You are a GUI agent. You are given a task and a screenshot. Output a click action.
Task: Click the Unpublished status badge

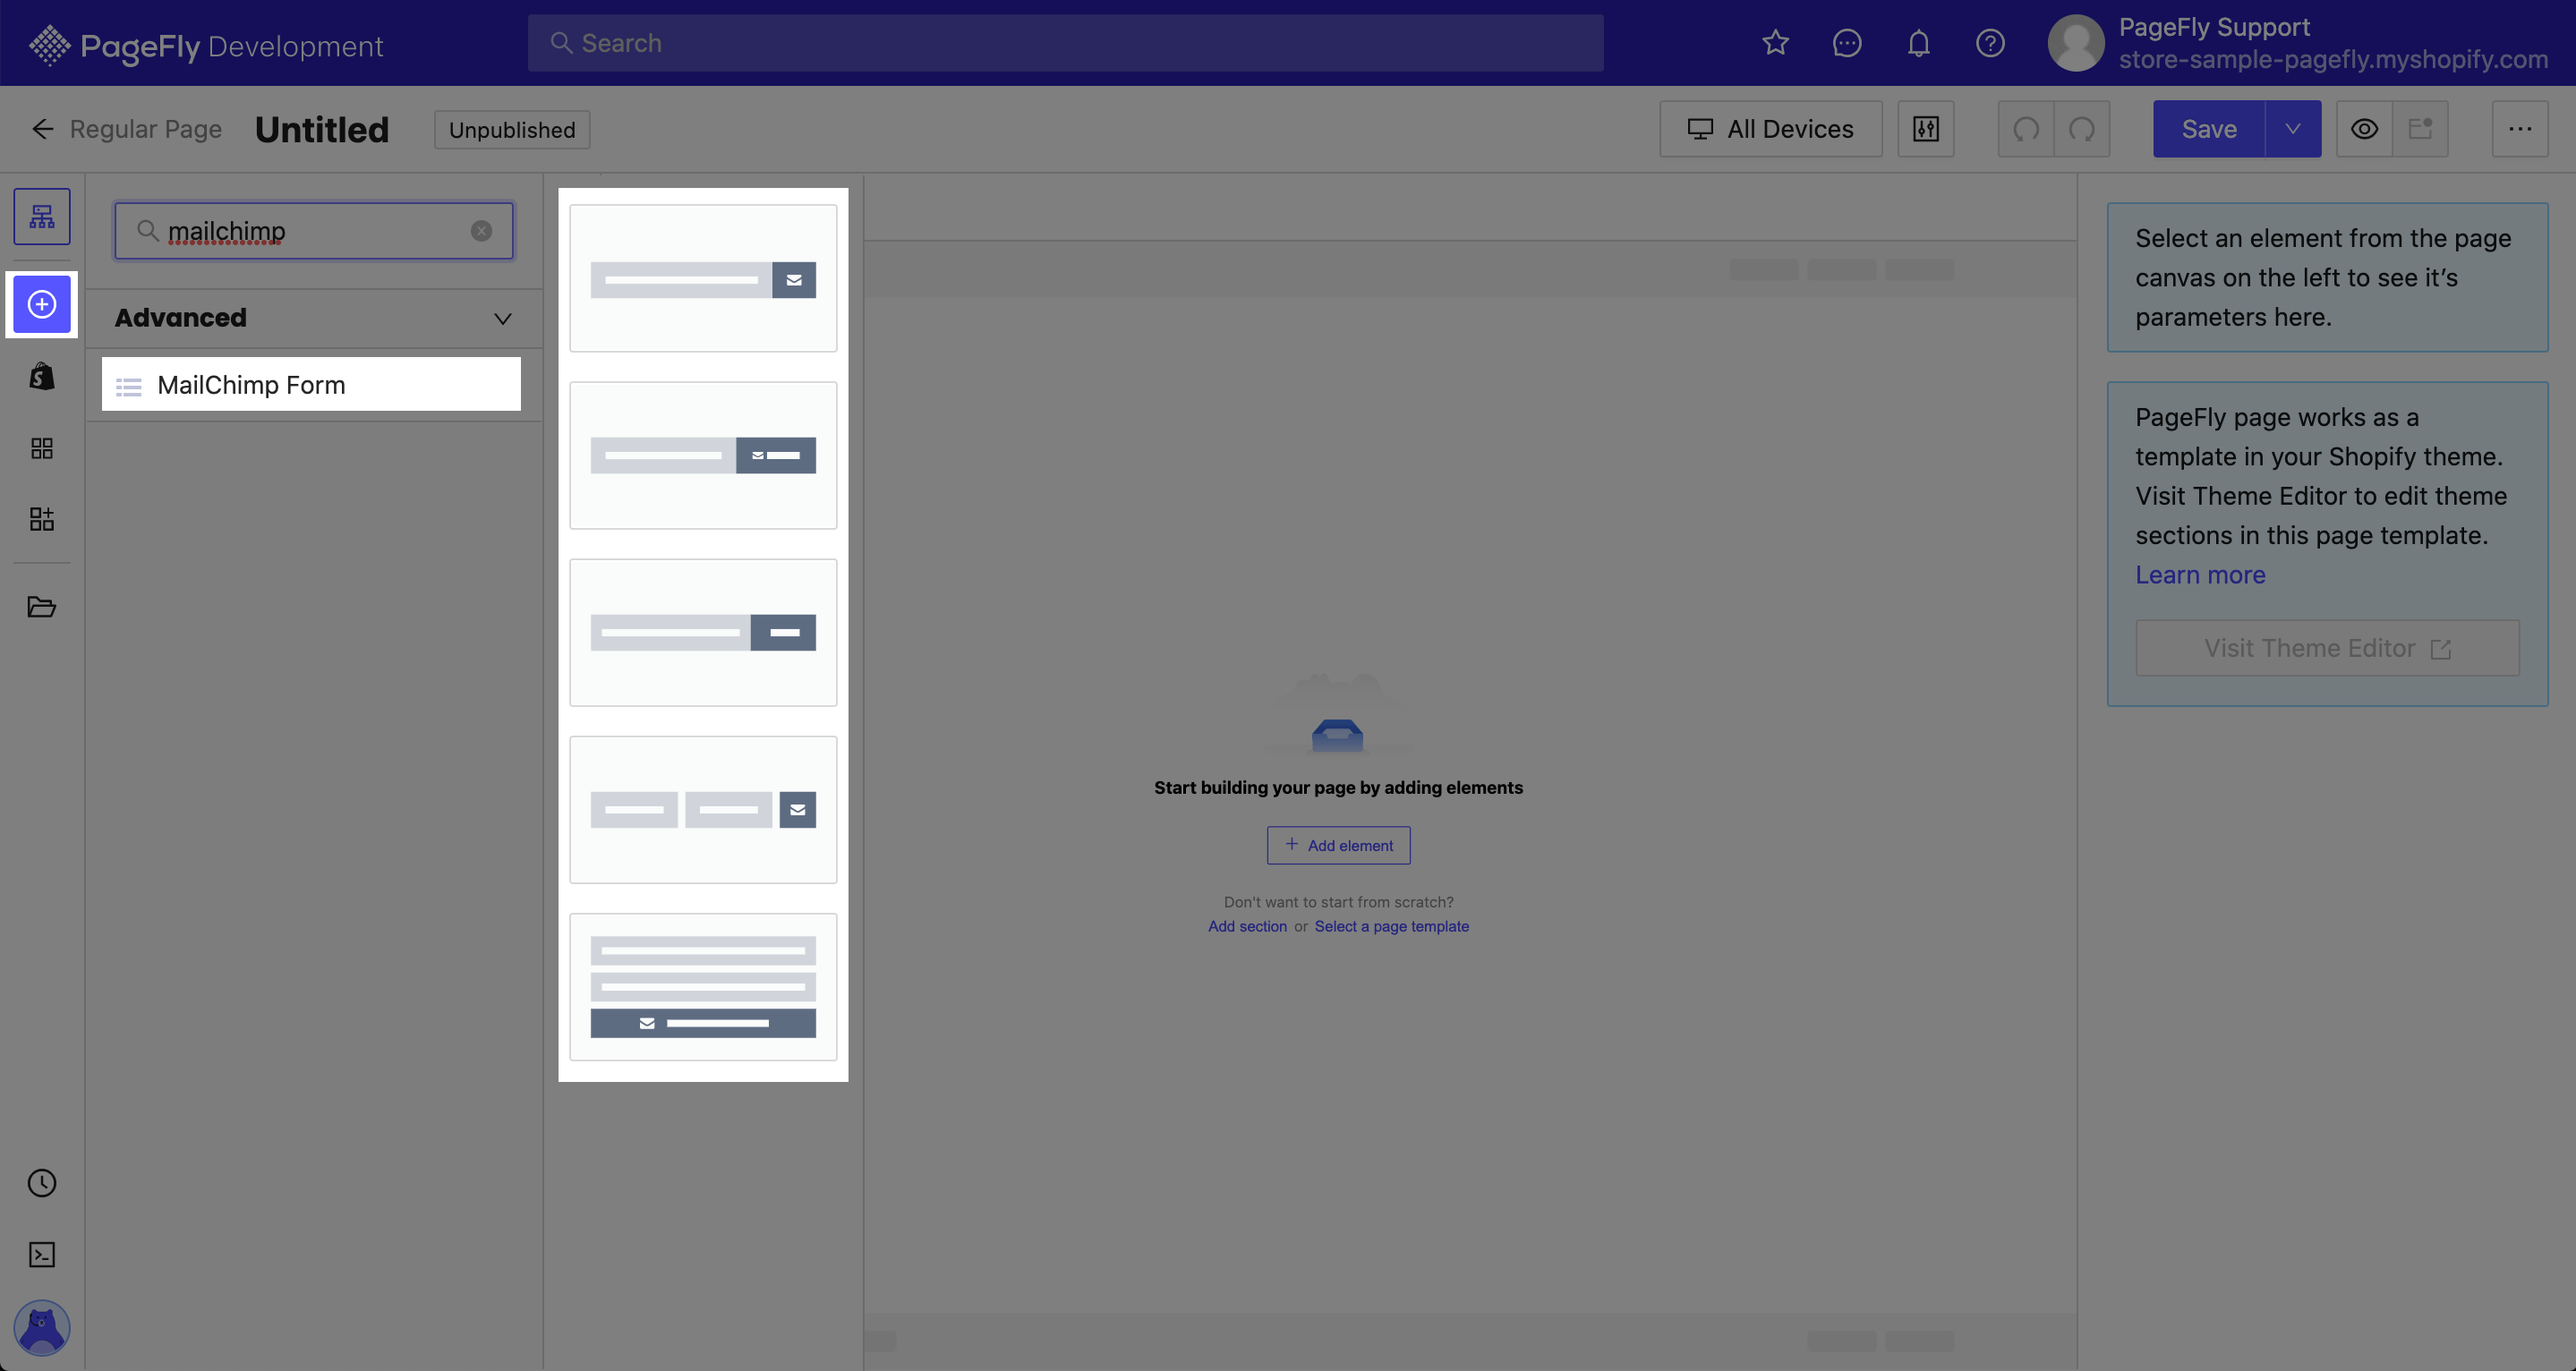click(x=512, y=130)
